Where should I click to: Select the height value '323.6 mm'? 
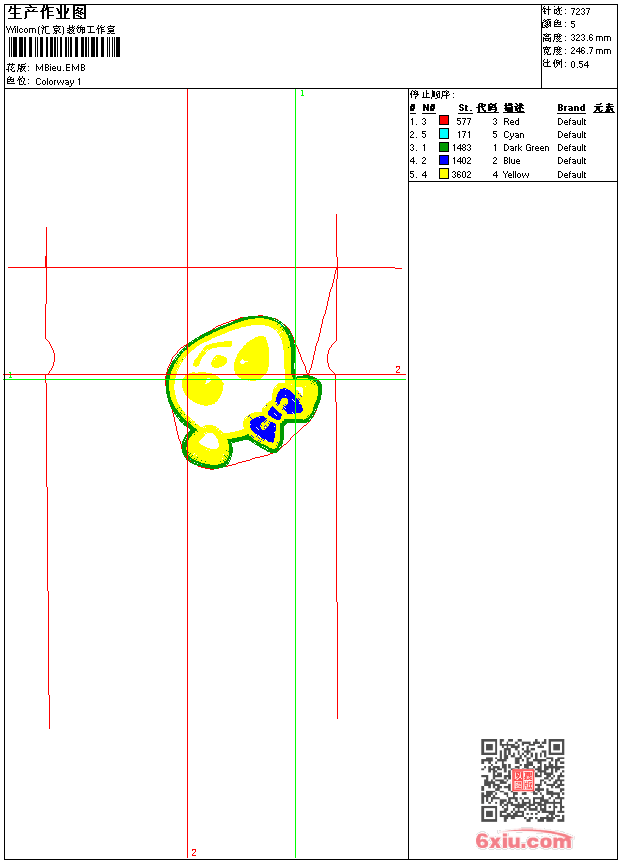(x=590, y=38)
